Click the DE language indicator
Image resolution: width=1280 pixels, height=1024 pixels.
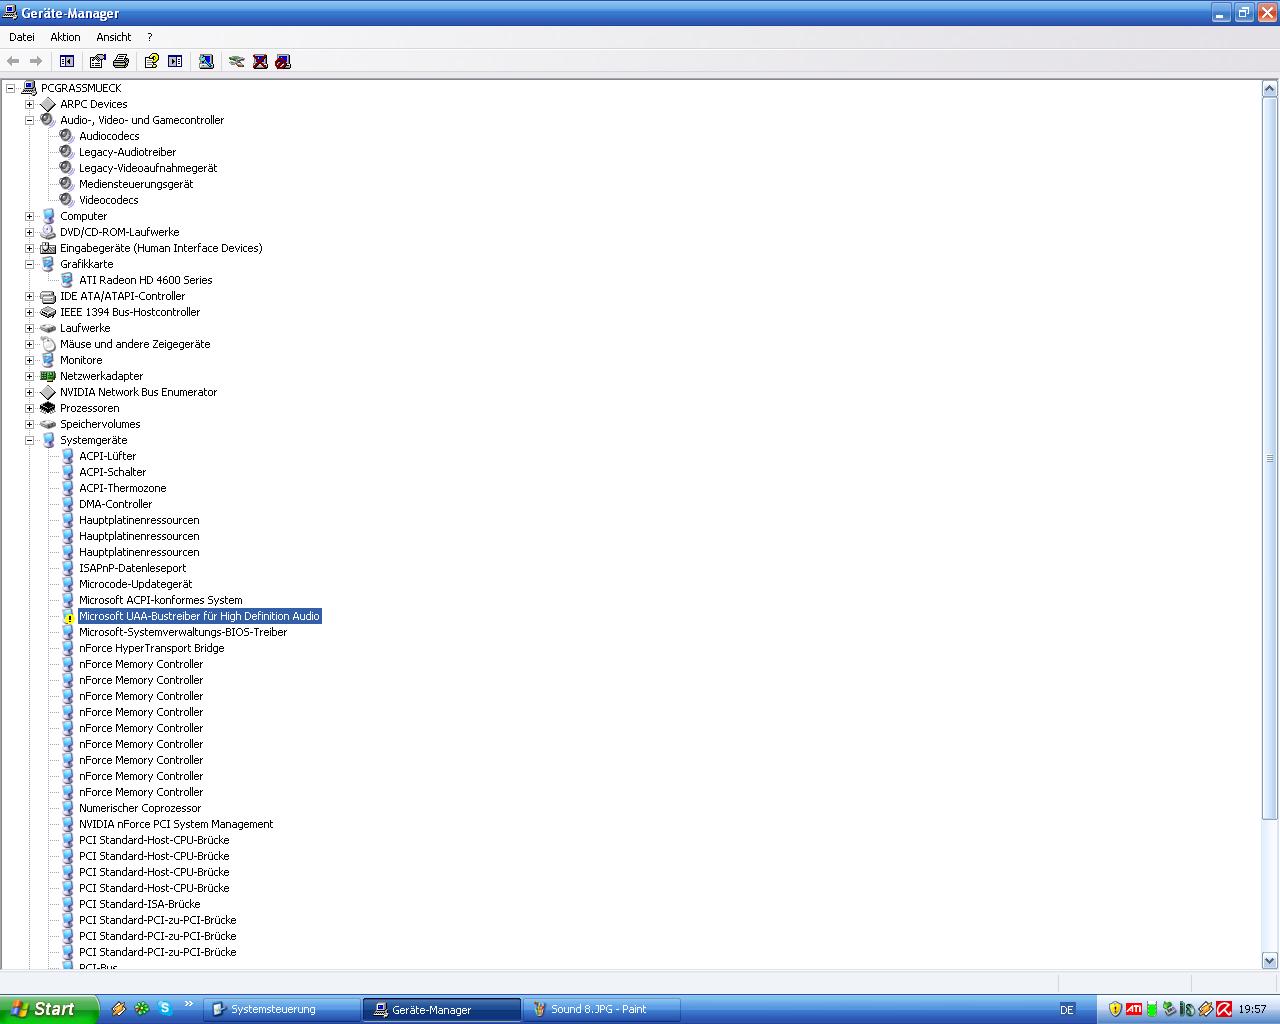(x=1066, y=1010)
